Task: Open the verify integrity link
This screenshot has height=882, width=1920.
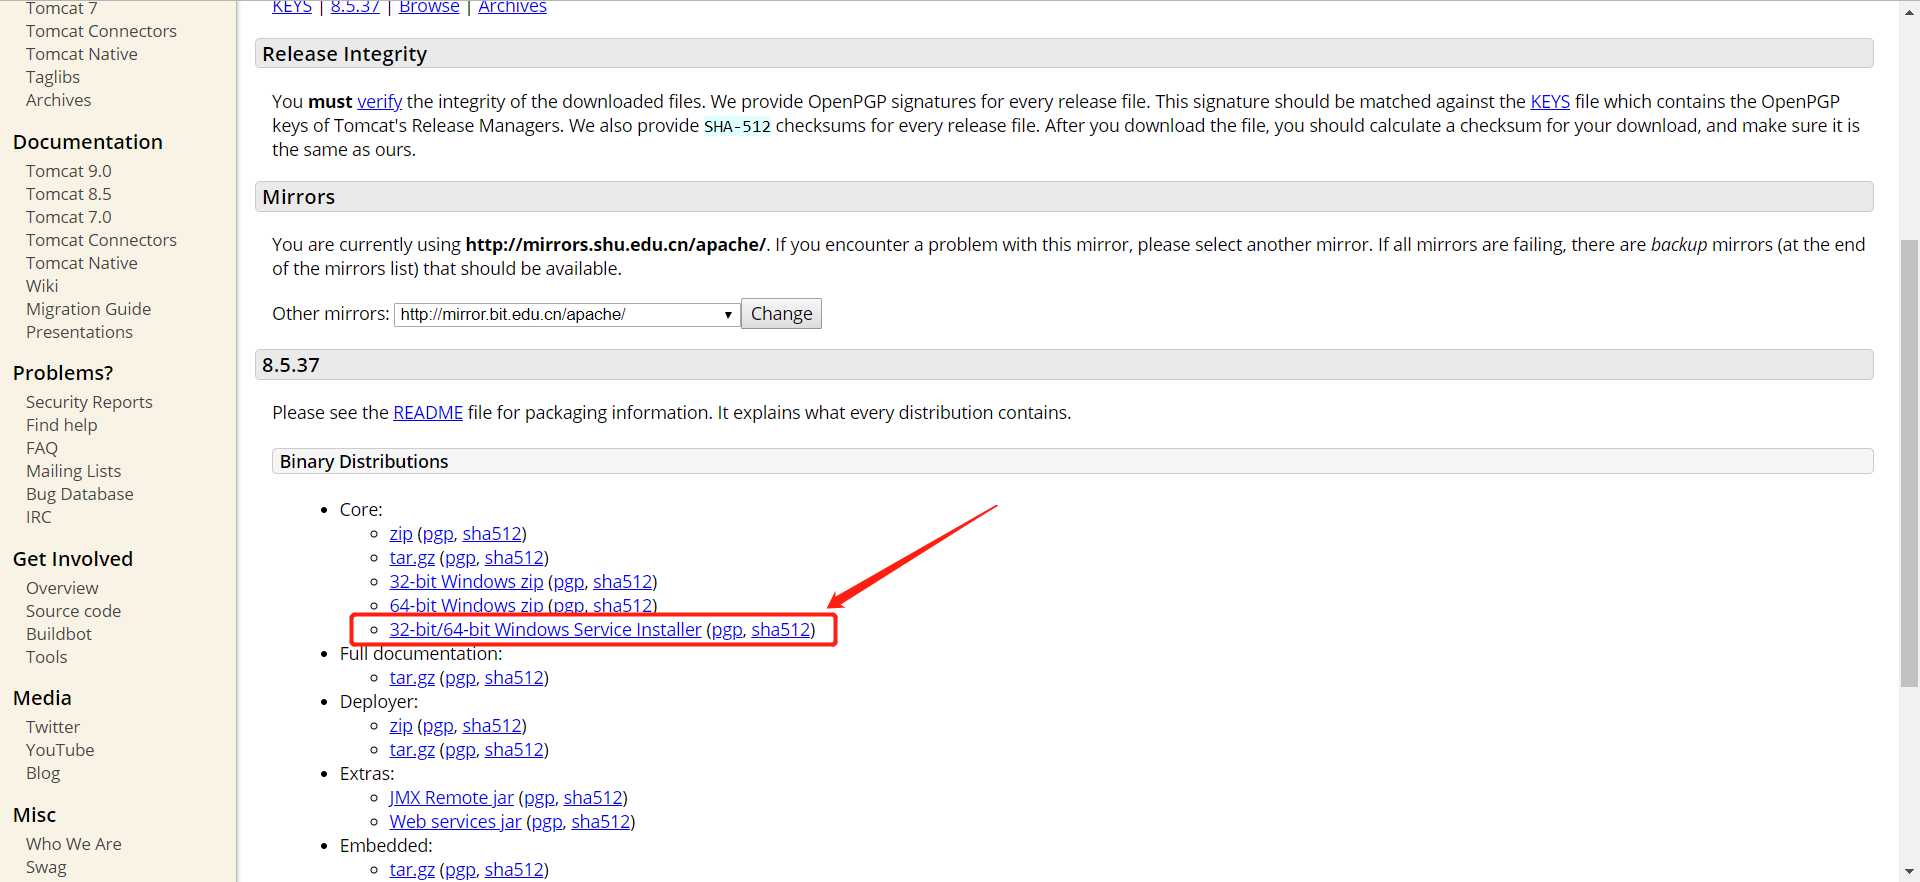Action: pos(380,101)
